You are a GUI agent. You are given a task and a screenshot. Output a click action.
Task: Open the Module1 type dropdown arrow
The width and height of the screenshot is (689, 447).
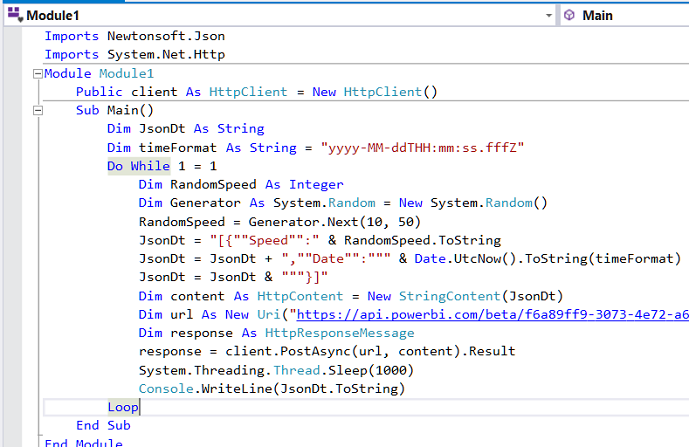tap(549, 15)
